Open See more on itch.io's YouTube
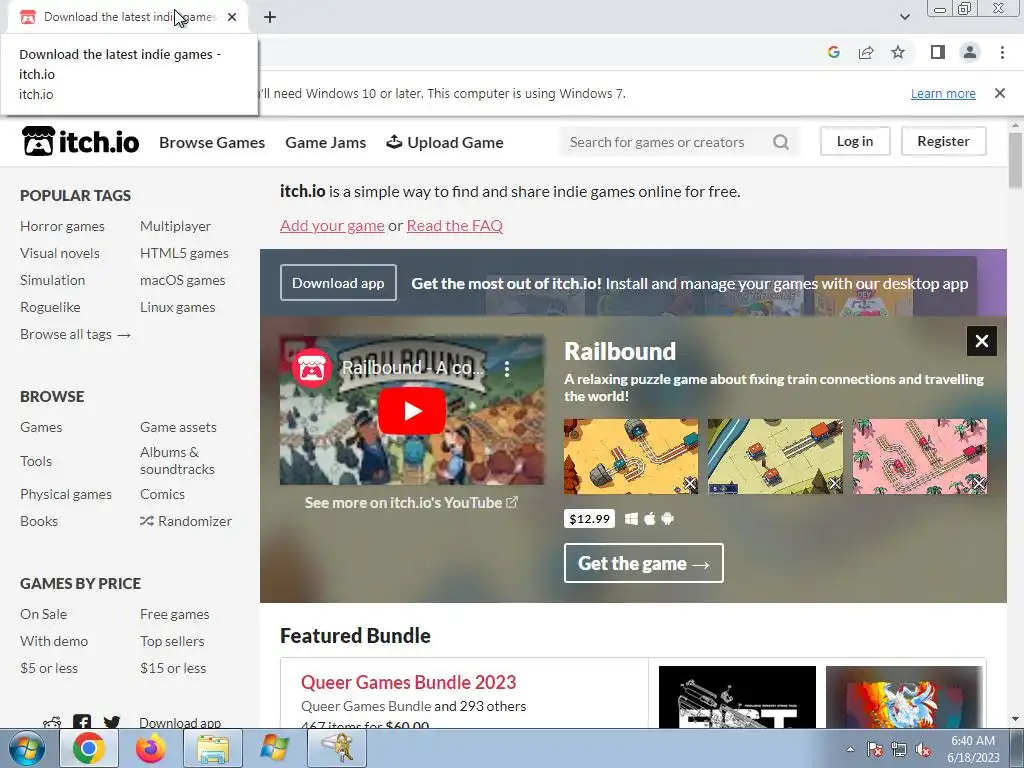 click(x=411, y=502)
